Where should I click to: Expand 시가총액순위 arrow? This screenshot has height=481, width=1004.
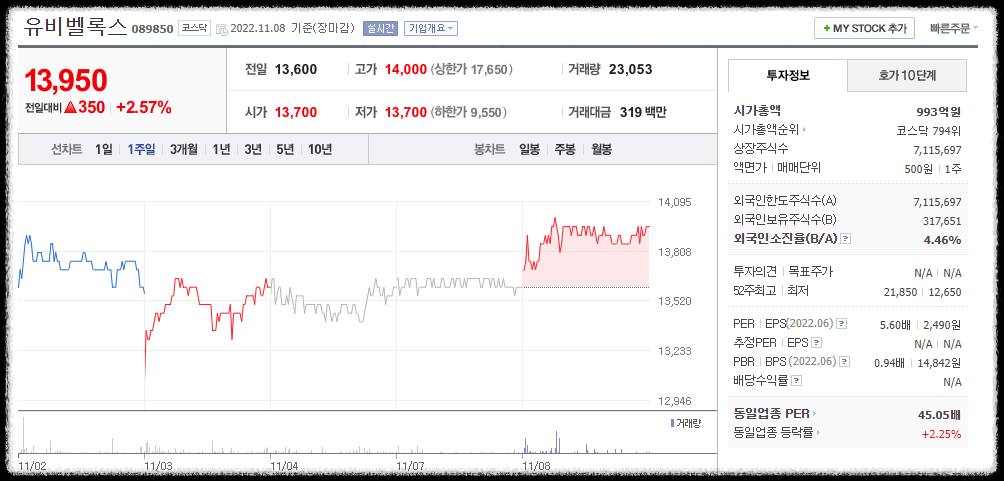point(804,130)
